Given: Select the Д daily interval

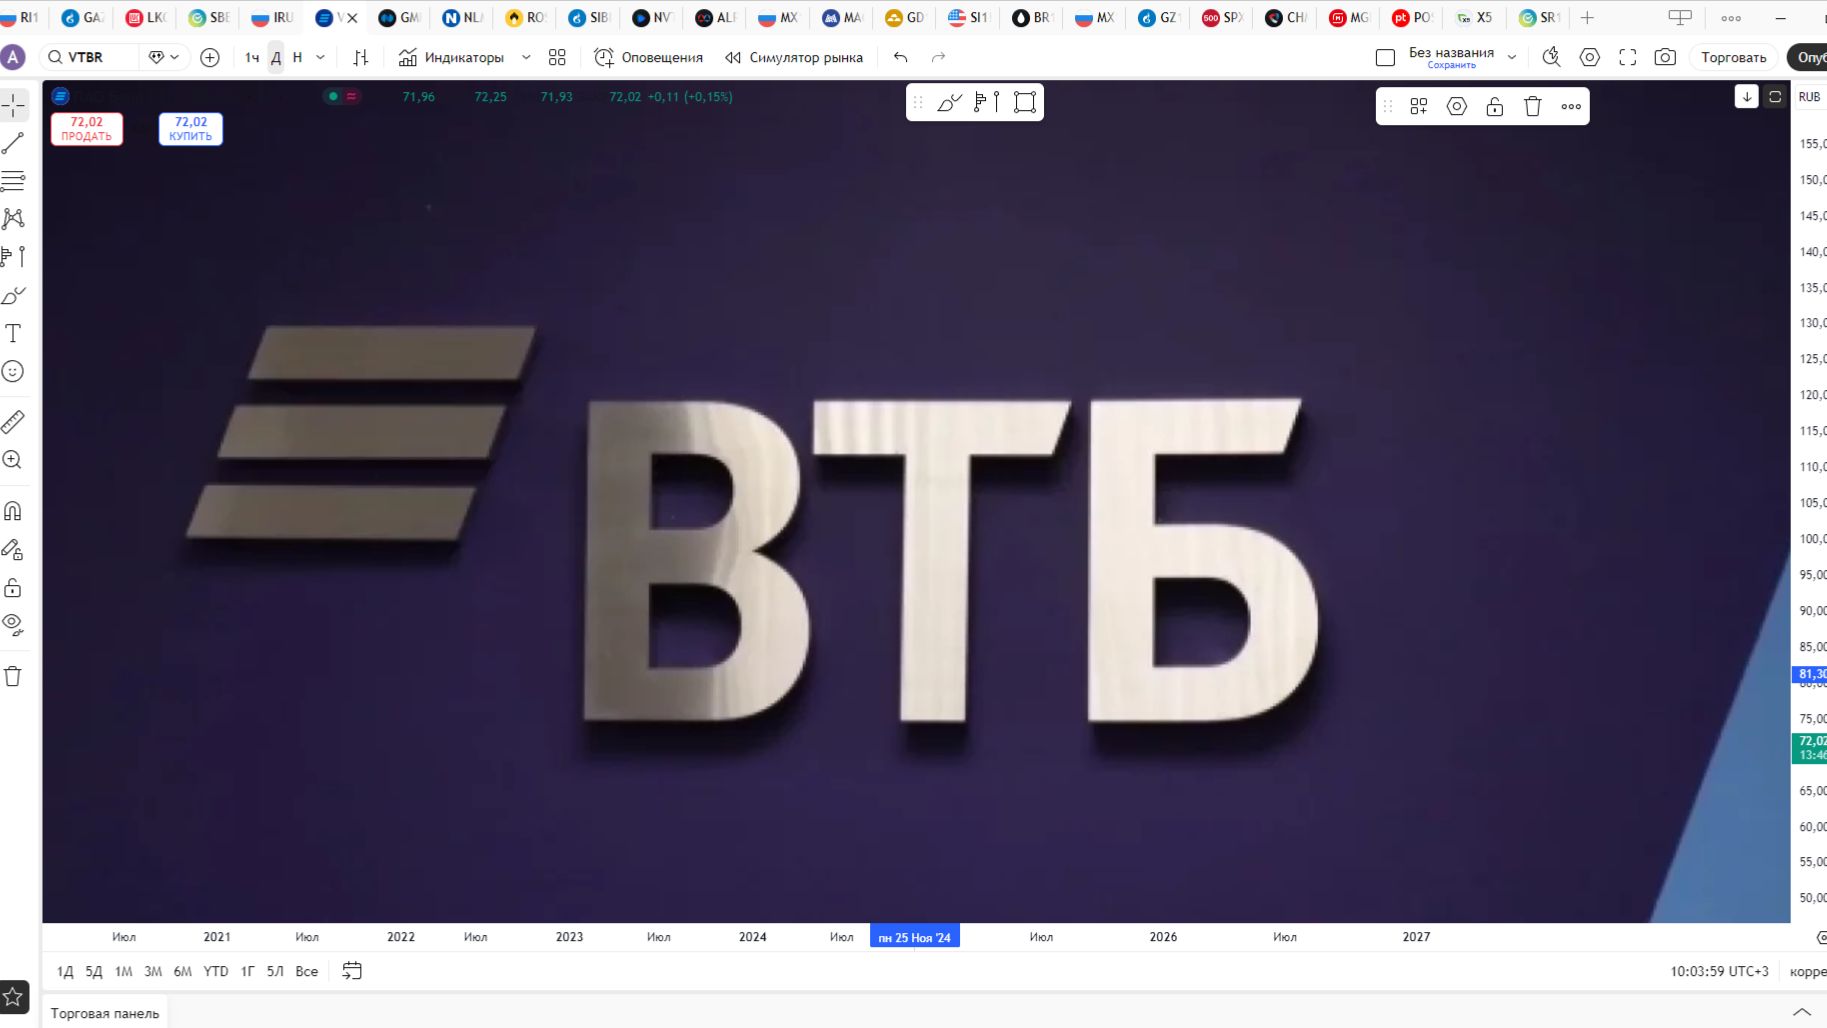Looking at the screenshot, I should [276, 57].
